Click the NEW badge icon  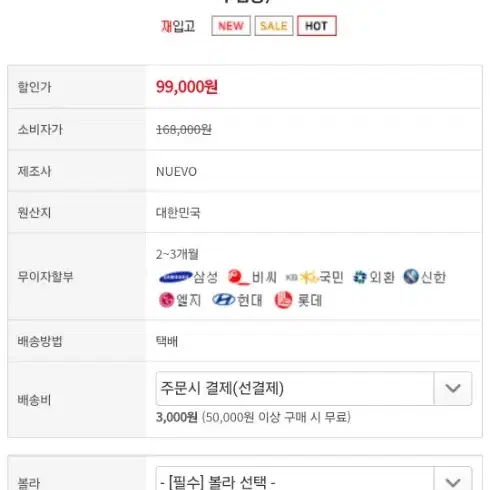tap(231, 26)
